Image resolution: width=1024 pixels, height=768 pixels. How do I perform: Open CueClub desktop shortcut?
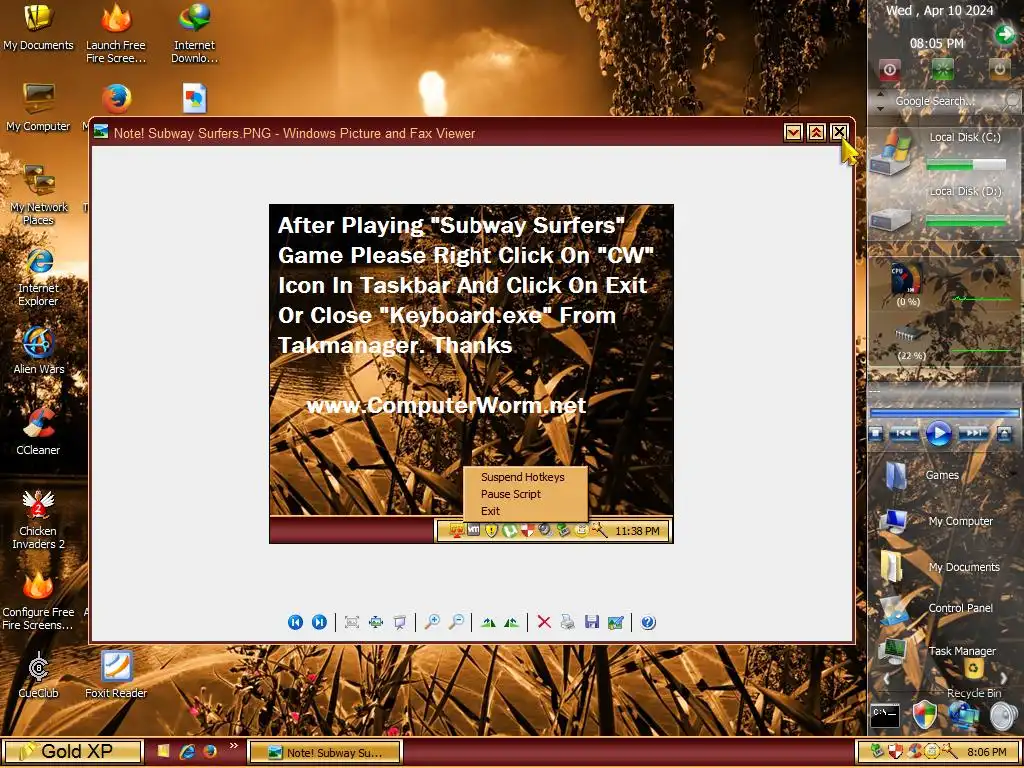(x=39, y=675)
